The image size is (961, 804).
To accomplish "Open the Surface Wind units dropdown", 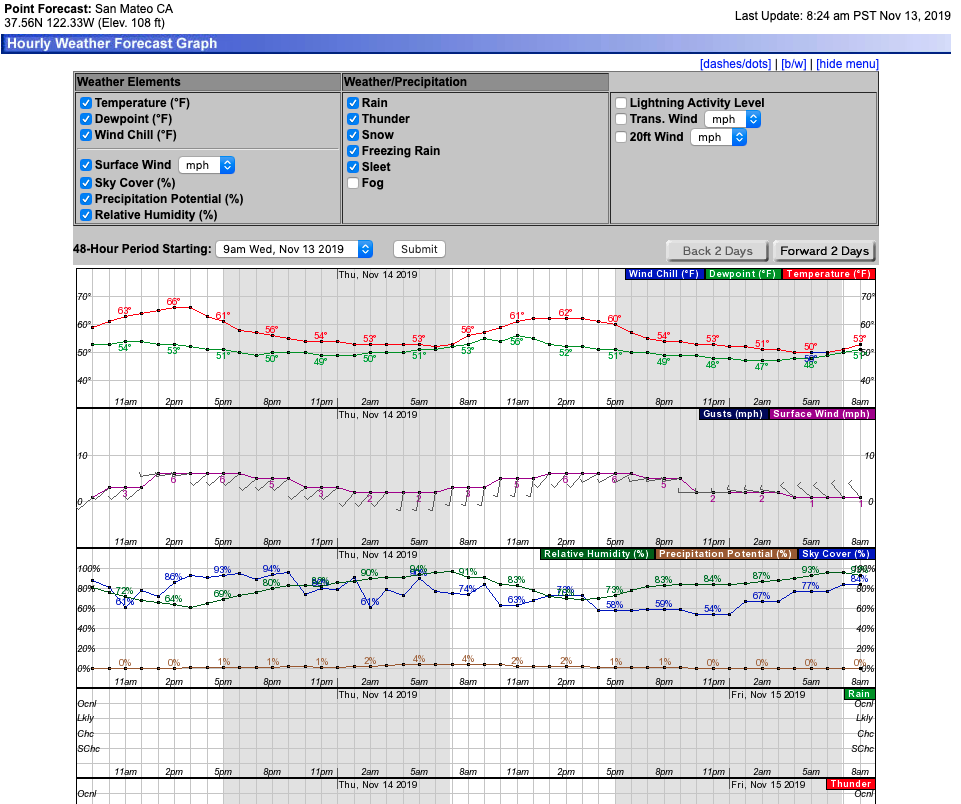I will click(x=207, y=165).
